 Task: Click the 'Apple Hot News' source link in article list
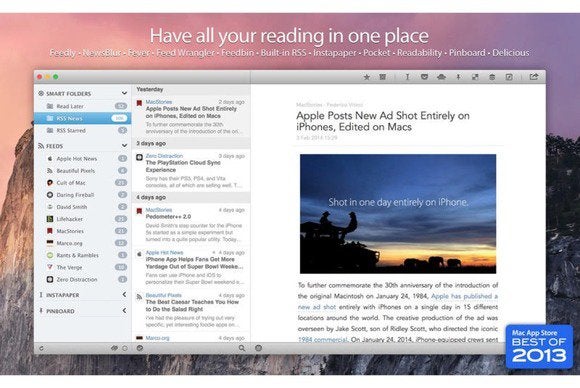(x=164, y=252)
